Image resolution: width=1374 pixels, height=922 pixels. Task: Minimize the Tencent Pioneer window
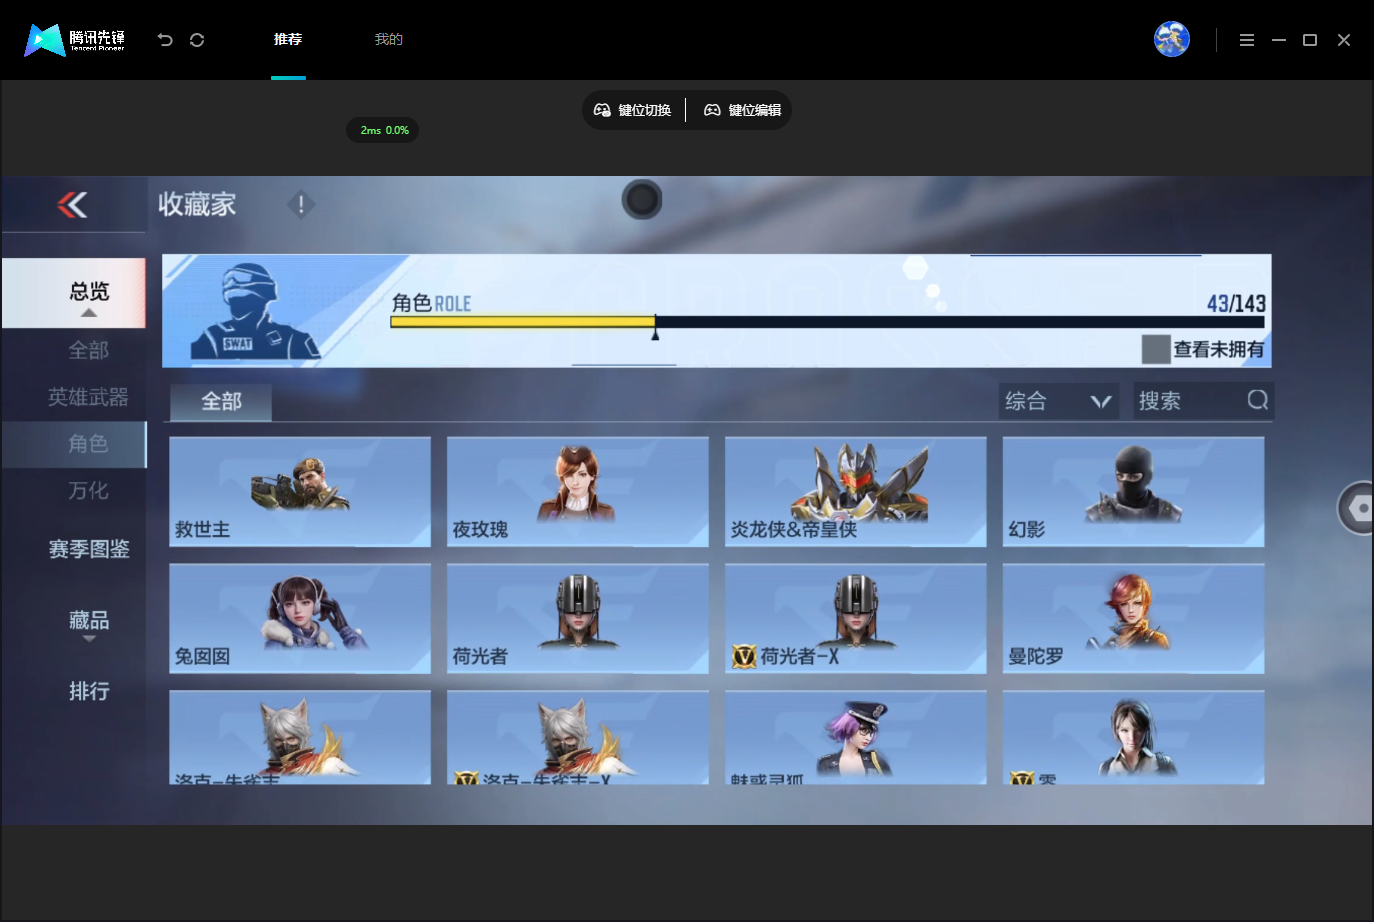[x=1278, y=40]
